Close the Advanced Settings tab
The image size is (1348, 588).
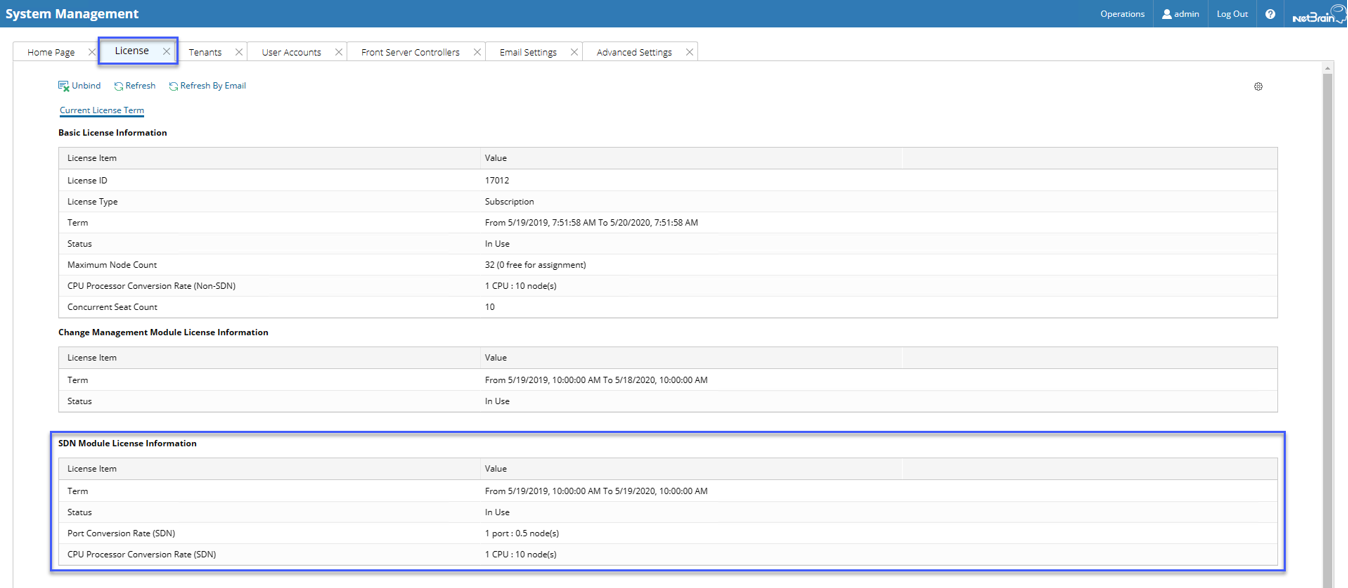point(689,52)
